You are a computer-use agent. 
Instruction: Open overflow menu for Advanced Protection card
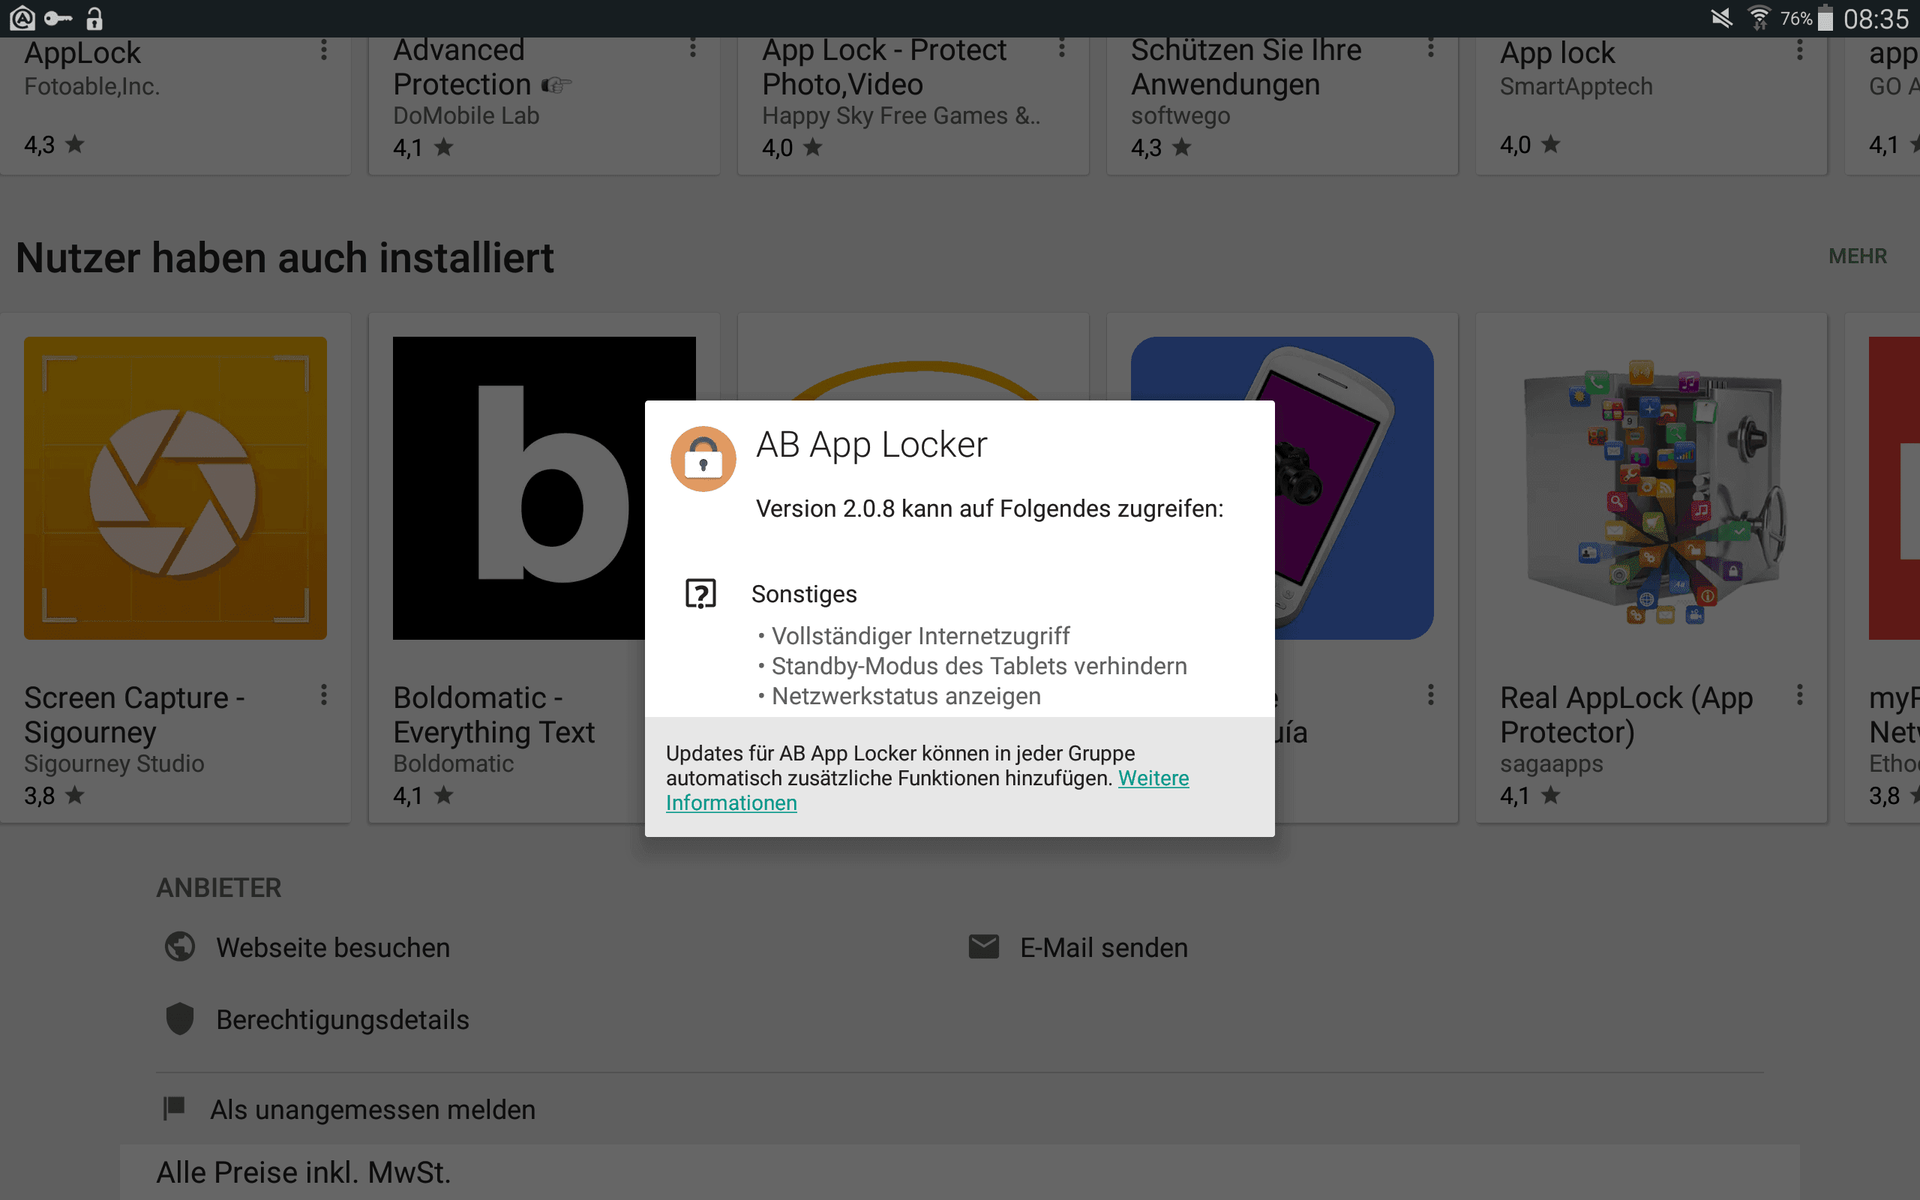click(x=692, y=48)
